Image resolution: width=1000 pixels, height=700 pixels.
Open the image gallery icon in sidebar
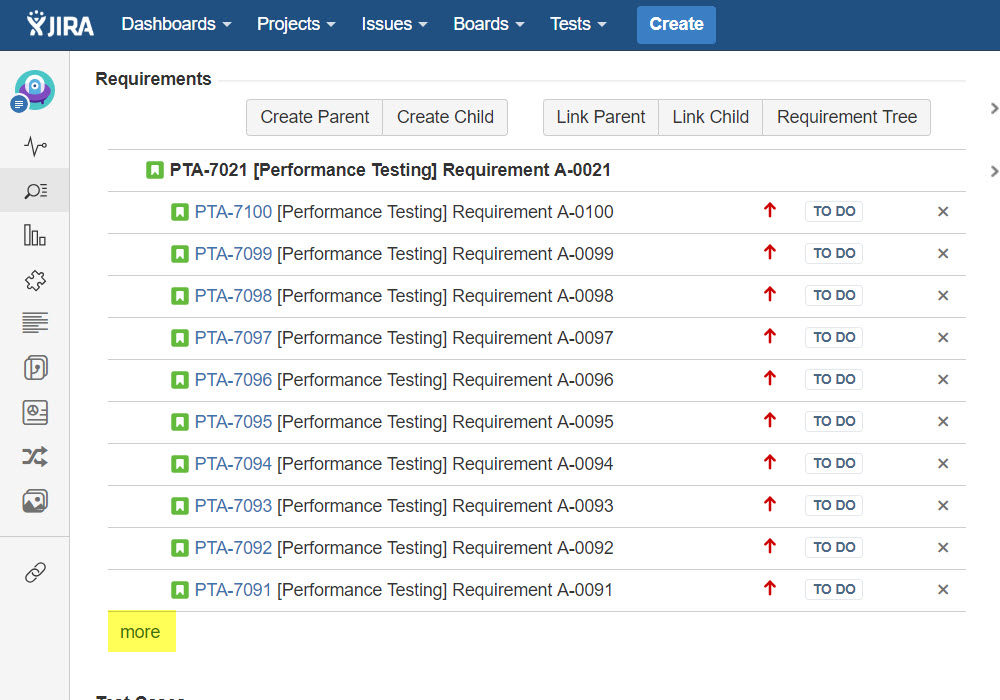(x=35, y=501)
